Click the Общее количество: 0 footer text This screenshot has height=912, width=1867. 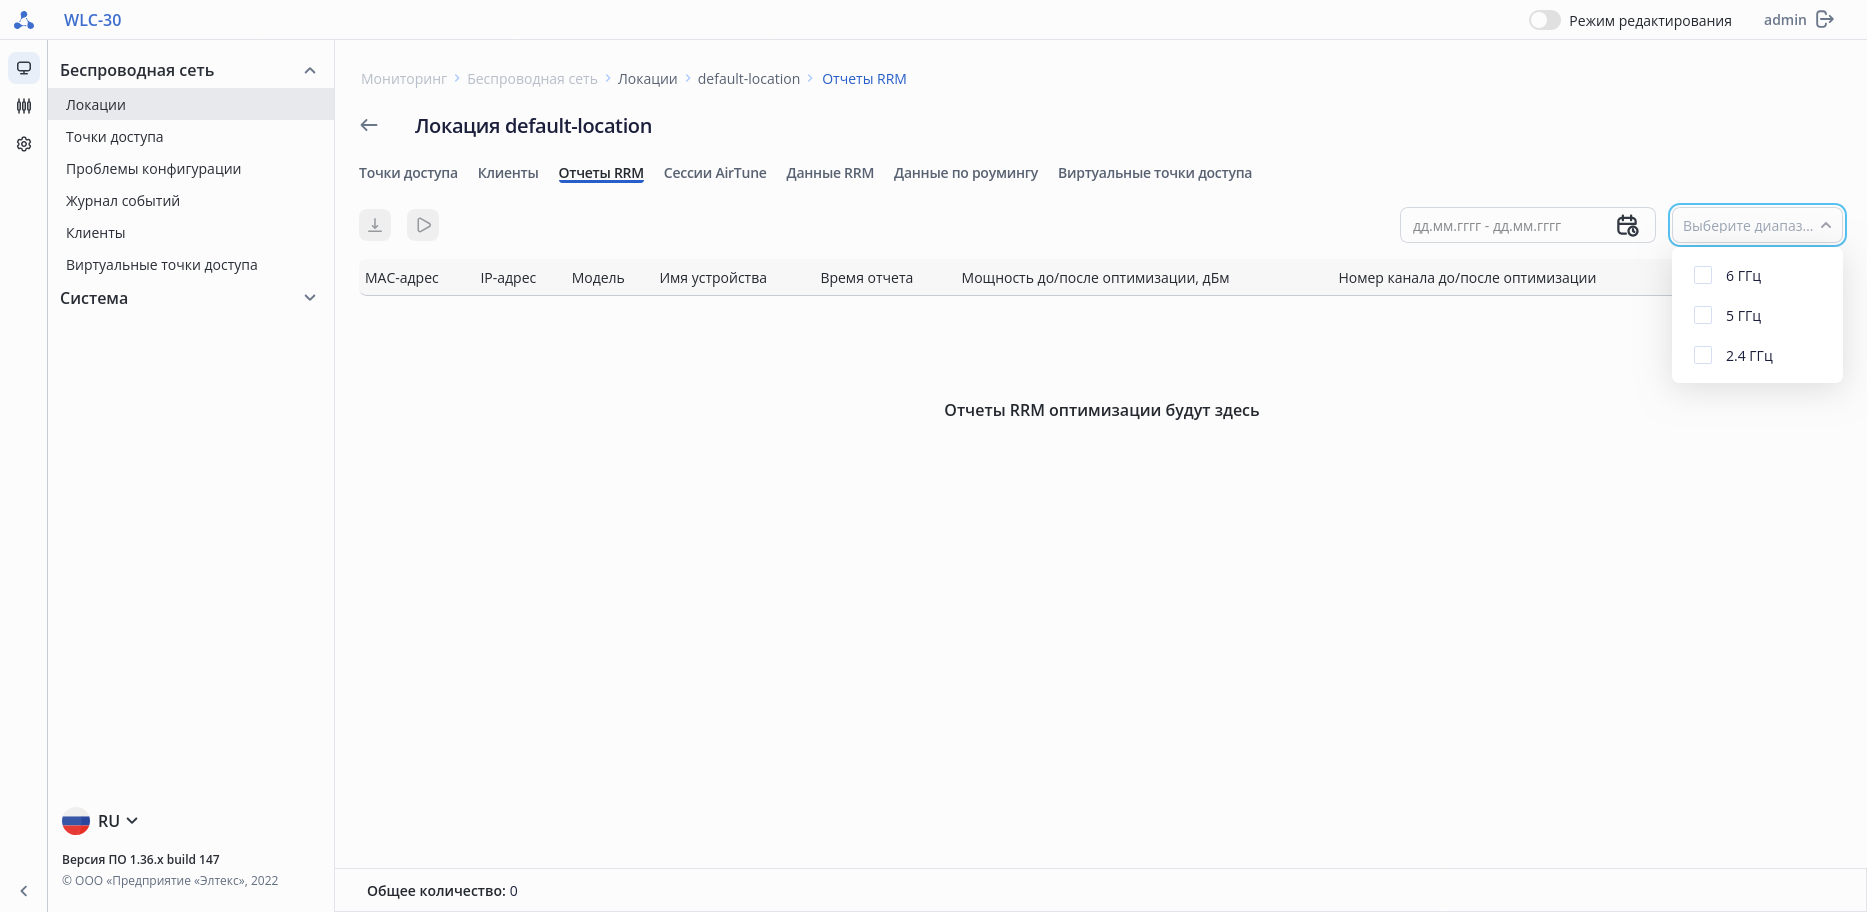[x=442, y=891]
